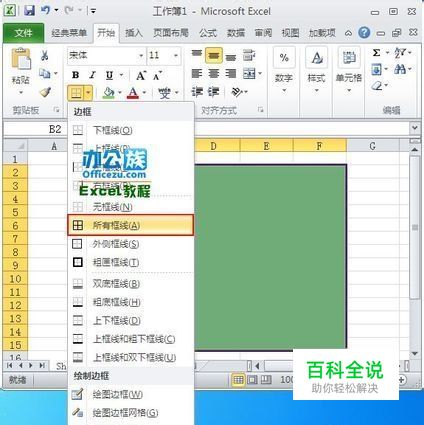The width and height of the screenshot is (424, 425).
Task: Select 绘图边框网格(G) draw border grid
Action: pyautogui.click(x=131, y=413)
